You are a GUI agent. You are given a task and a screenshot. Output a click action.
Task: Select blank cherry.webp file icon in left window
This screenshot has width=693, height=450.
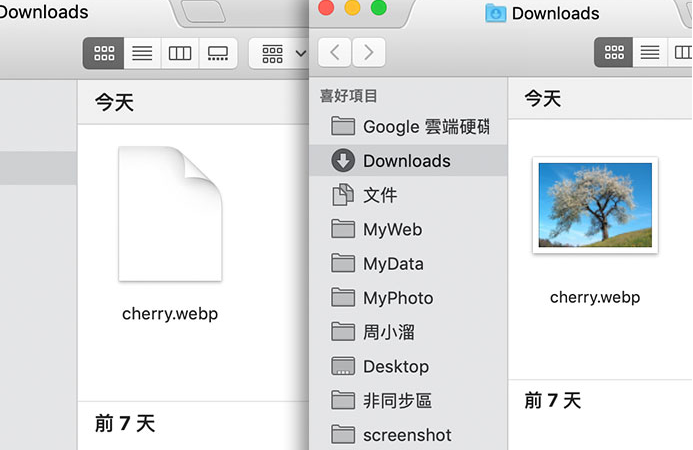coord(170,214)
